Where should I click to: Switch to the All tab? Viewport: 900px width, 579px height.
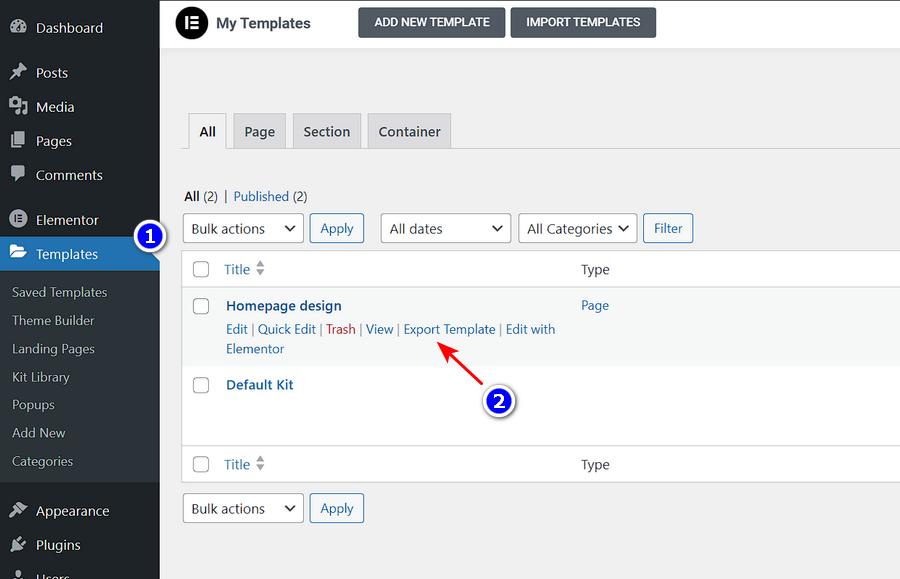[x=207, y=131]
